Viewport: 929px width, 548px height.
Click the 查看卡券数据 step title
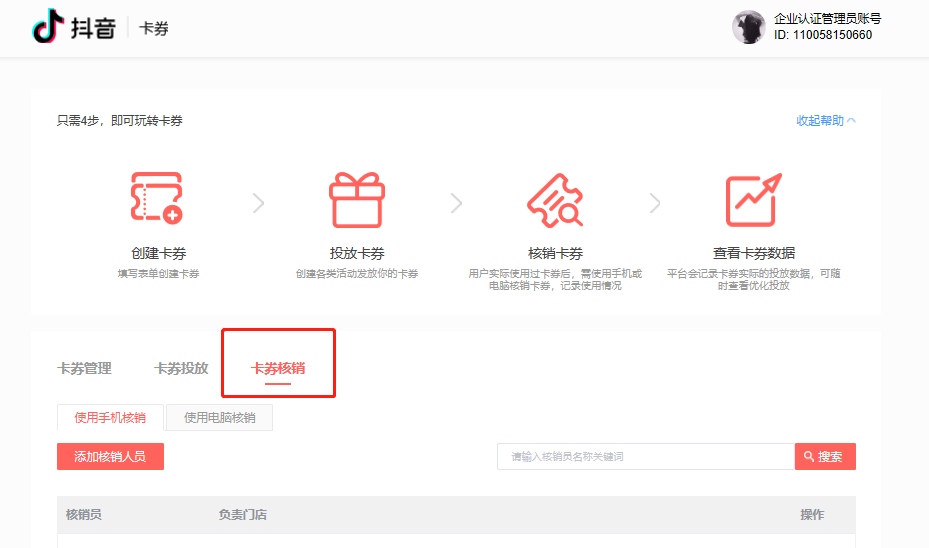(754, 254)
